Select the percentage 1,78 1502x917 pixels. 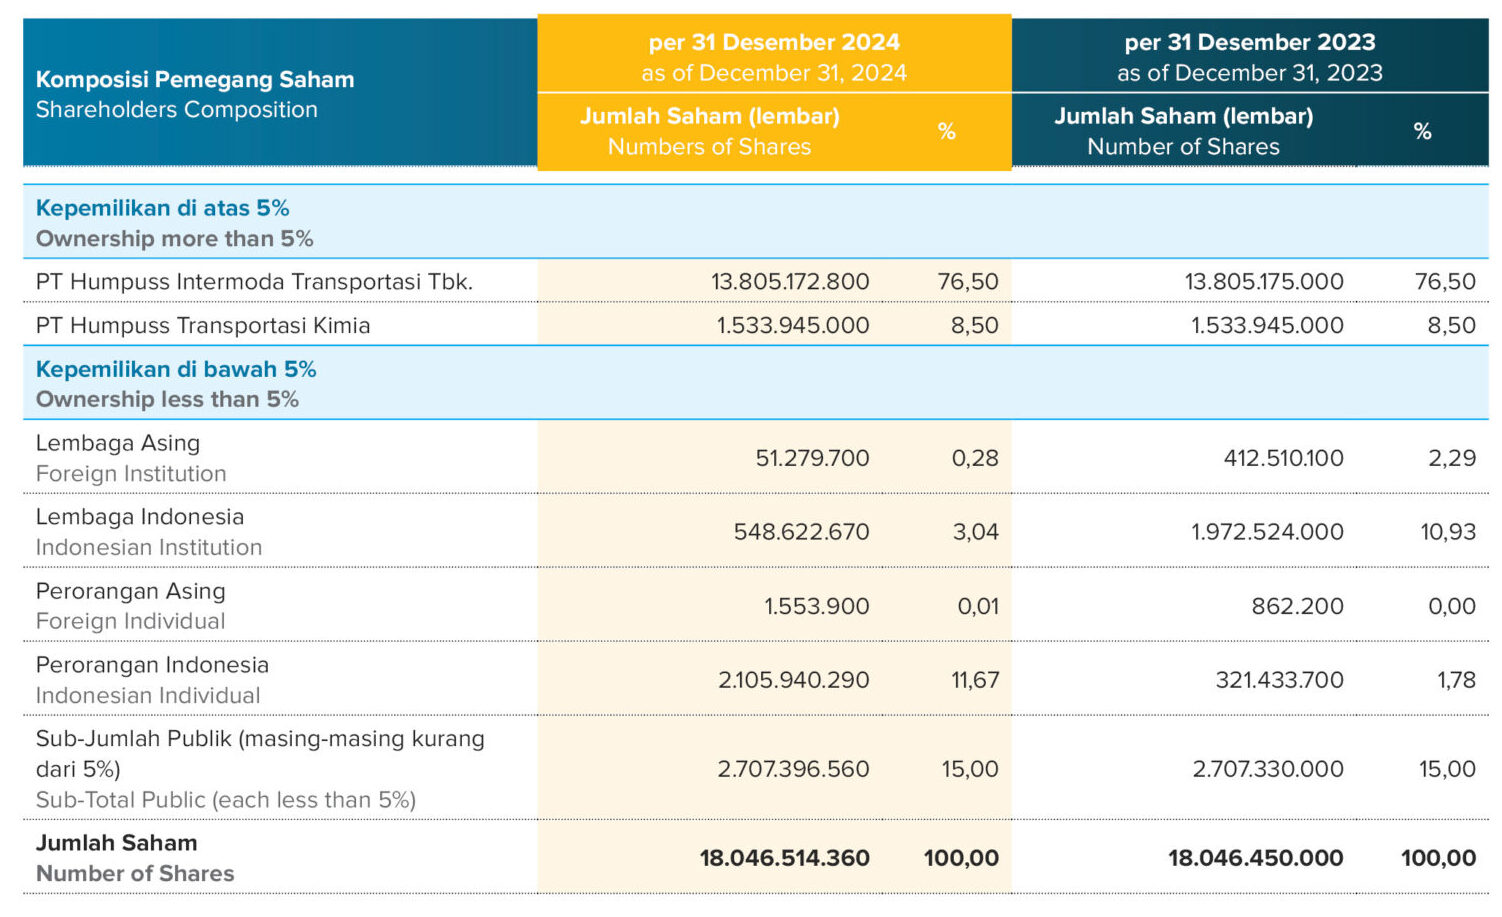[1457, 680]
